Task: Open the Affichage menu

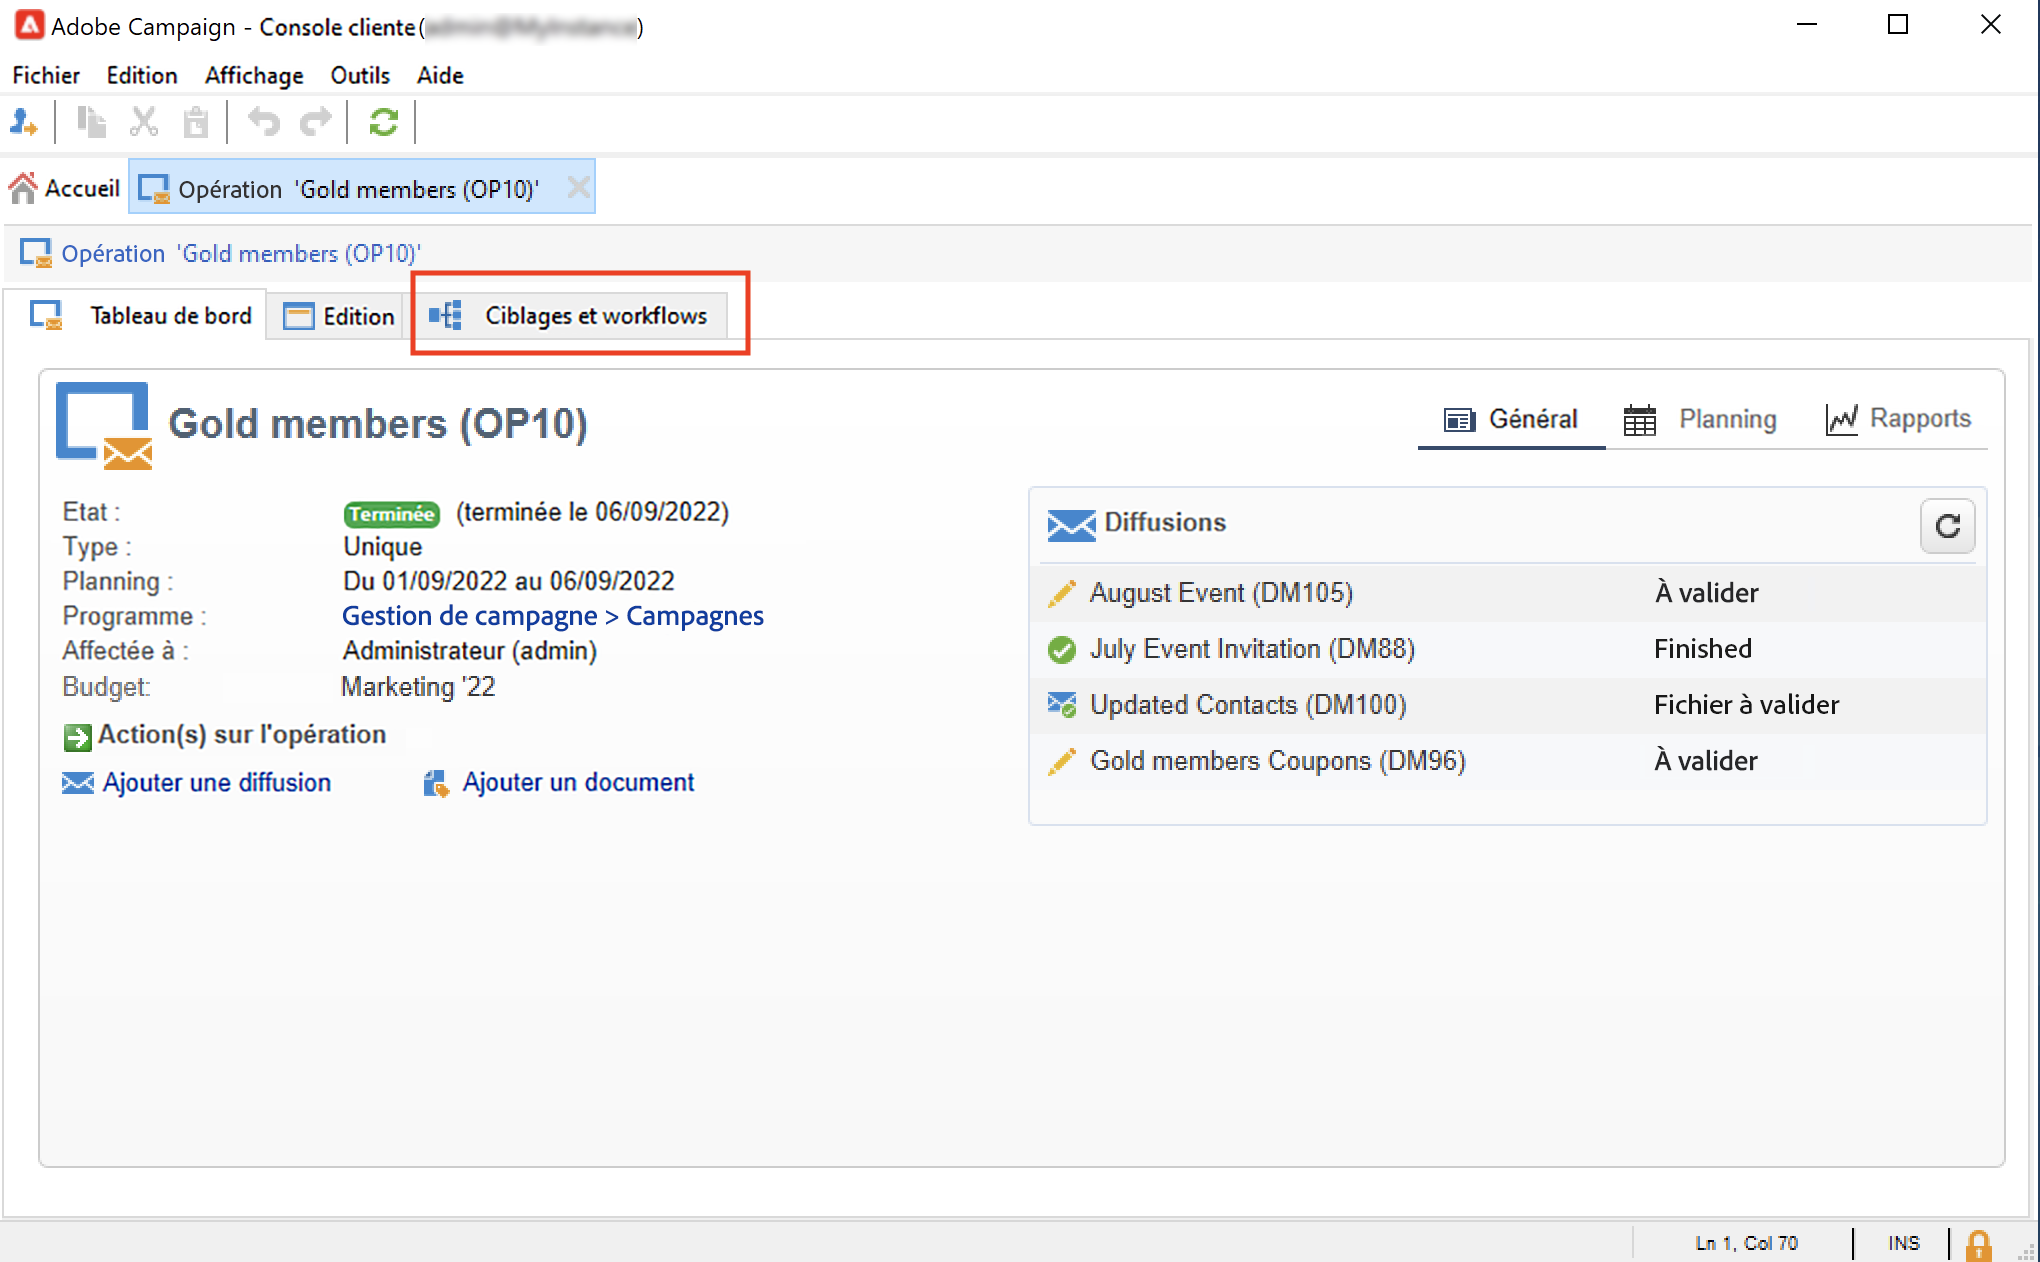Action: [x=254, y=75]
